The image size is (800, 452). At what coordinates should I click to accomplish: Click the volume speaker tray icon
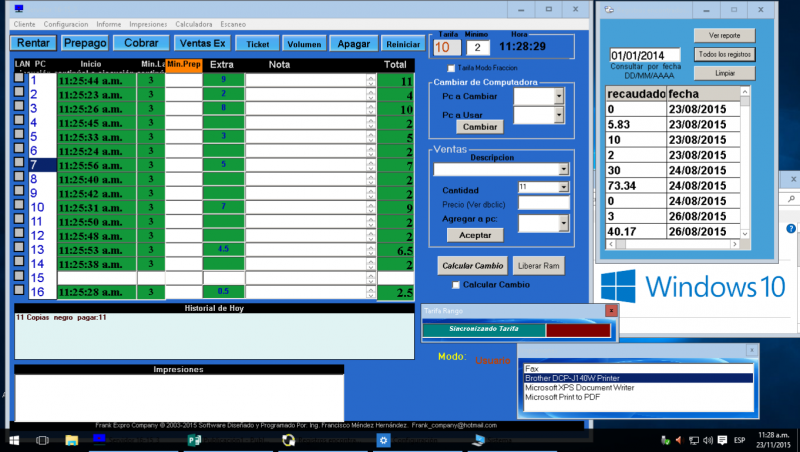(x=708, y=440)
